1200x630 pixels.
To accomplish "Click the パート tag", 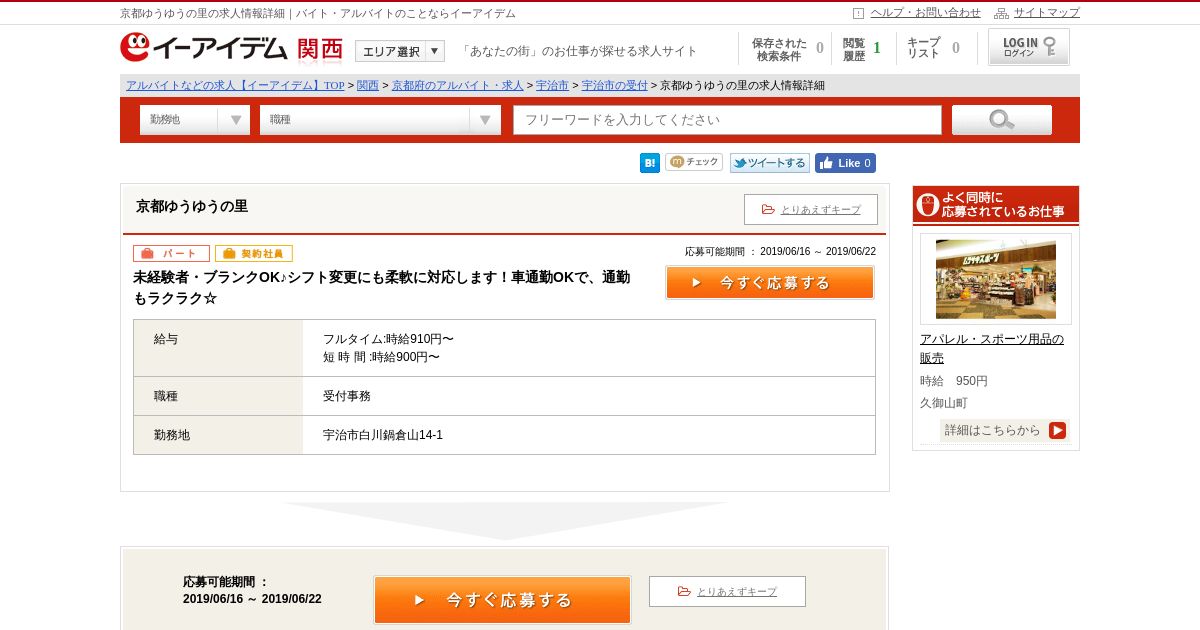I will click(171, 254).
